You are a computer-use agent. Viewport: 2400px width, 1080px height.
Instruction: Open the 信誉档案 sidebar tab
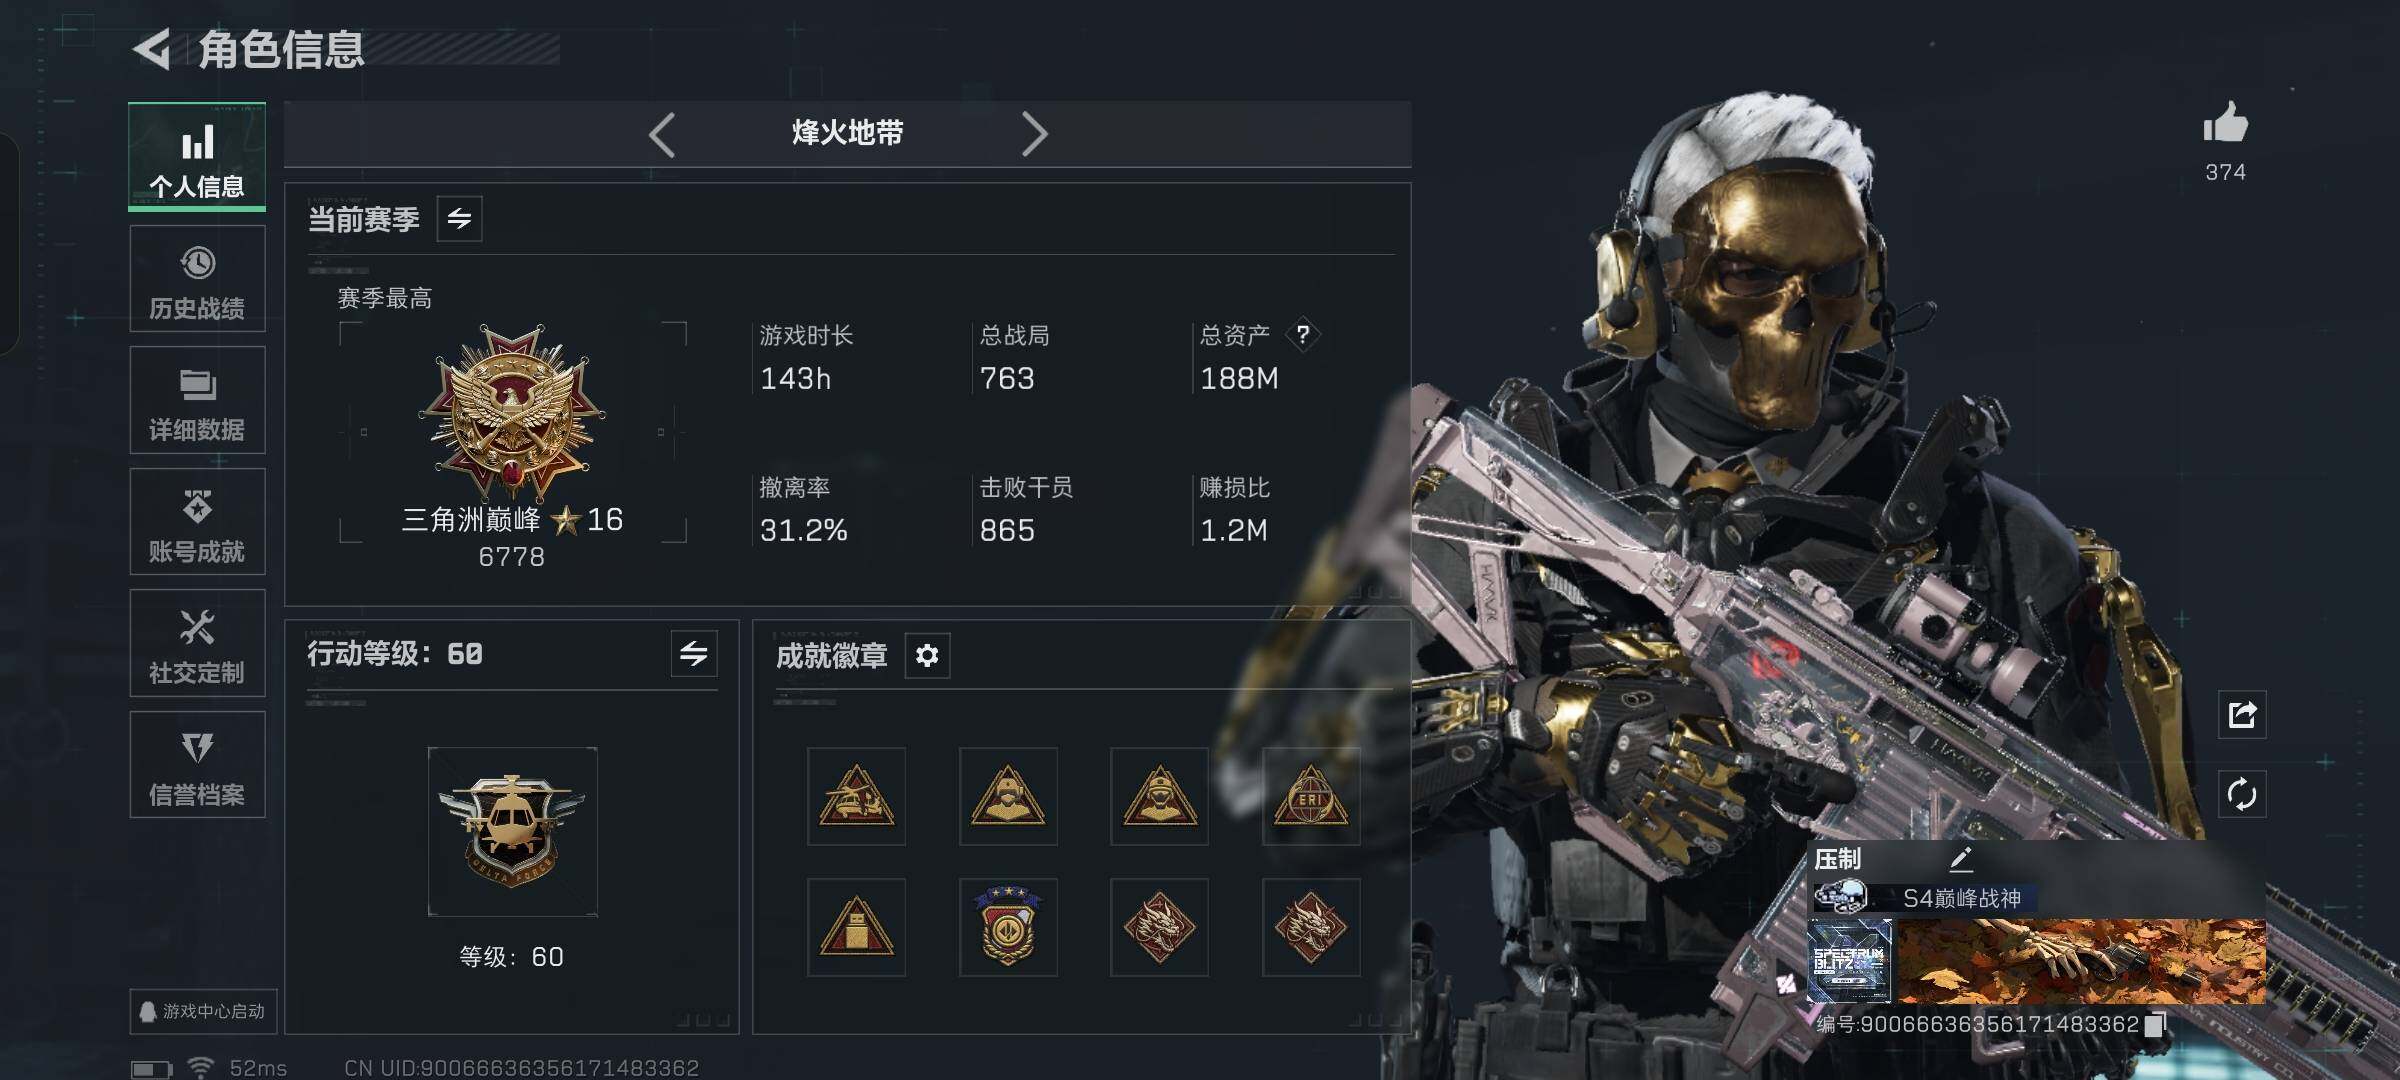[x=197, y=765]
